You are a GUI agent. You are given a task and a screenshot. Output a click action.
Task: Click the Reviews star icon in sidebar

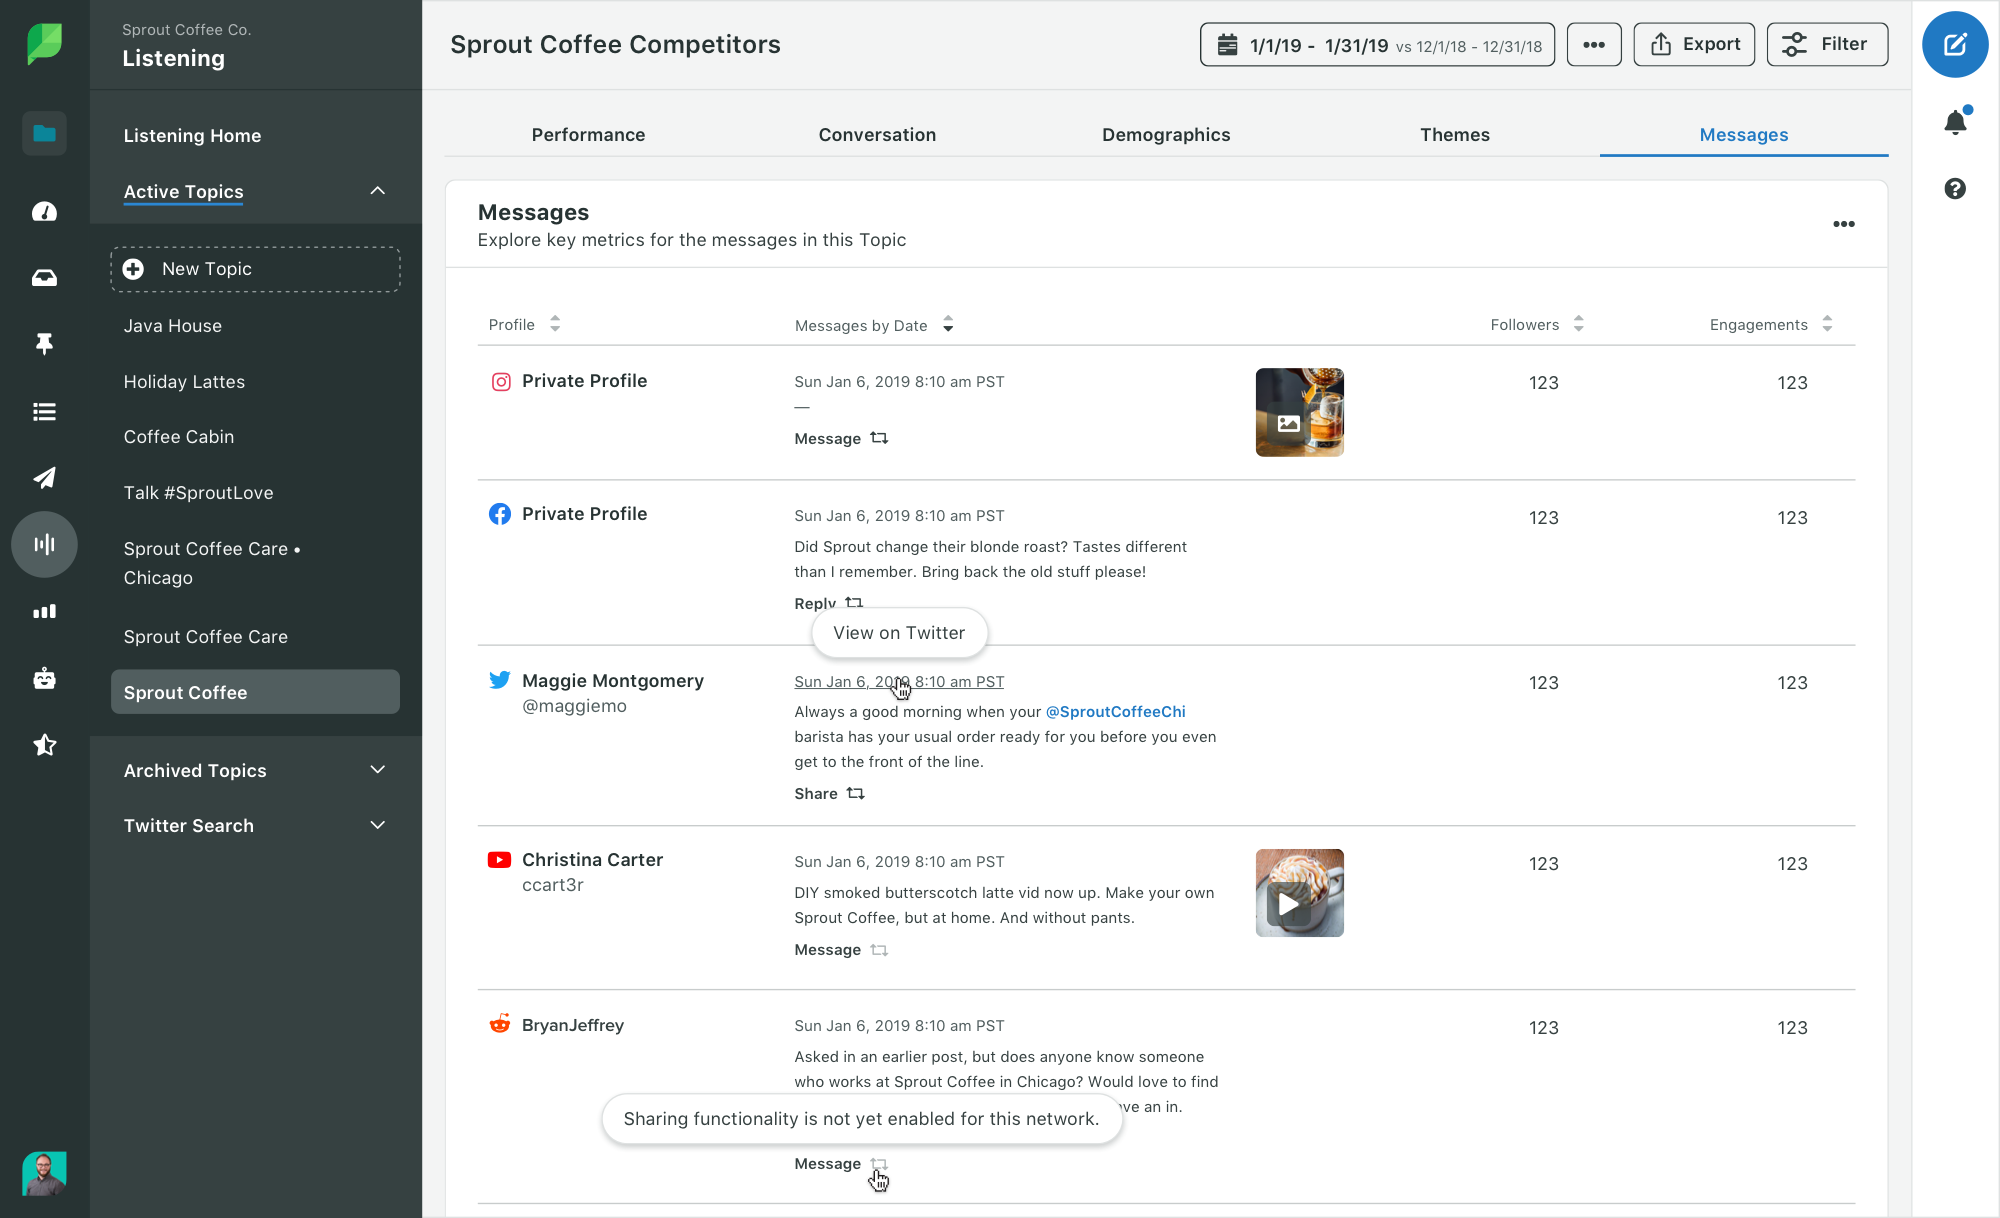click(44, 745)
